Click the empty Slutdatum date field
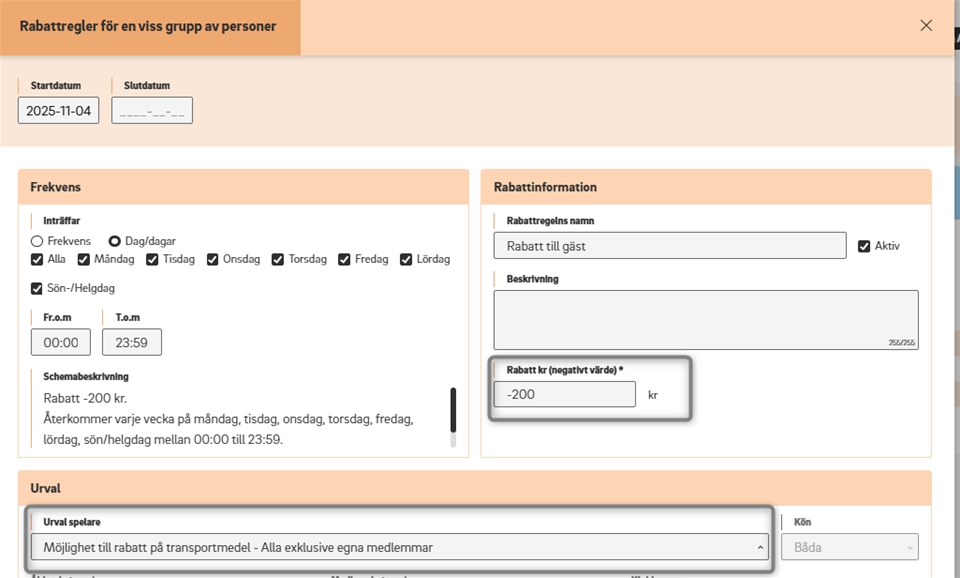Viewport: 960px width, 578px height. point(152,110)
